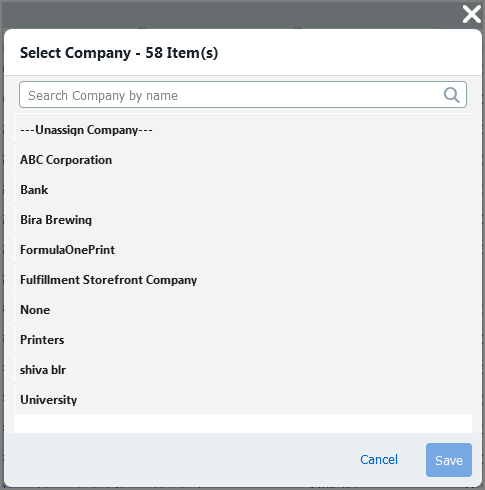
Task: Click the Select Company heading text
Action: (x=75, y=53)
